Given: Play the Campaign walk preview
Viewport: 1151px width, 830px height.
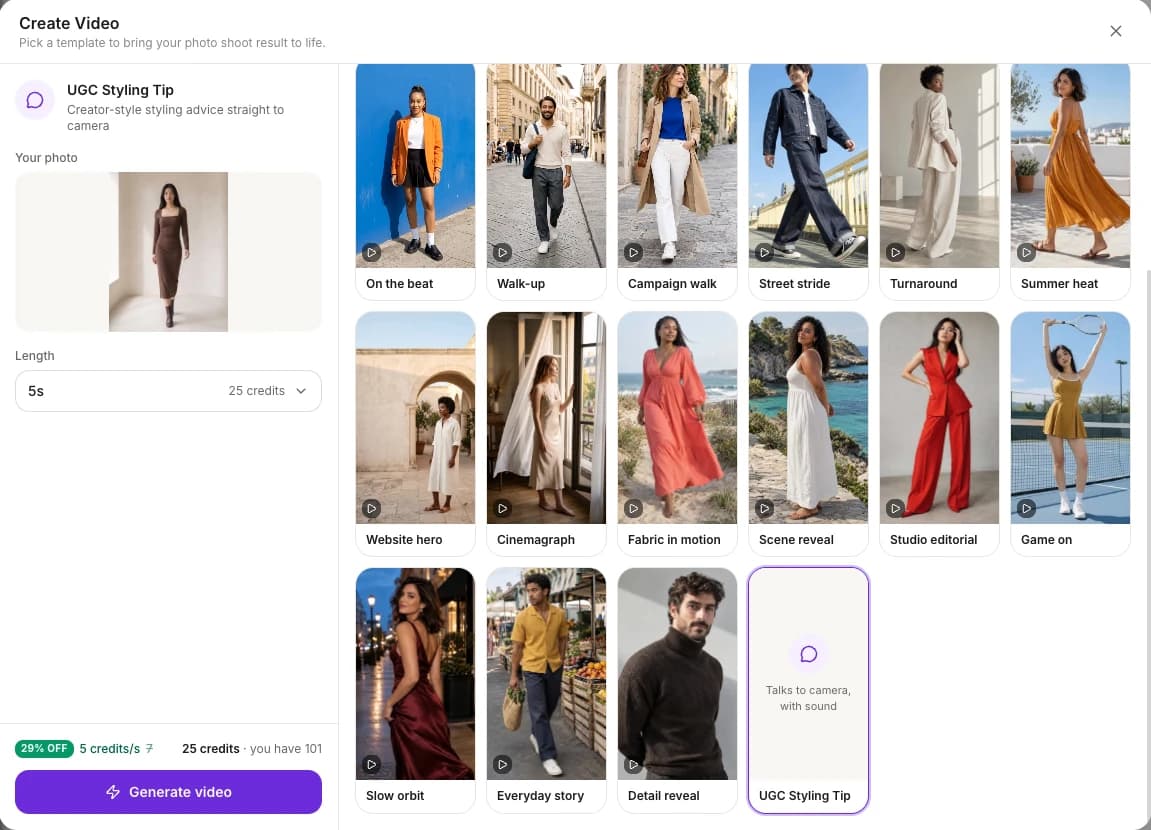Looking at the screenshot, I should click(633, 252).
